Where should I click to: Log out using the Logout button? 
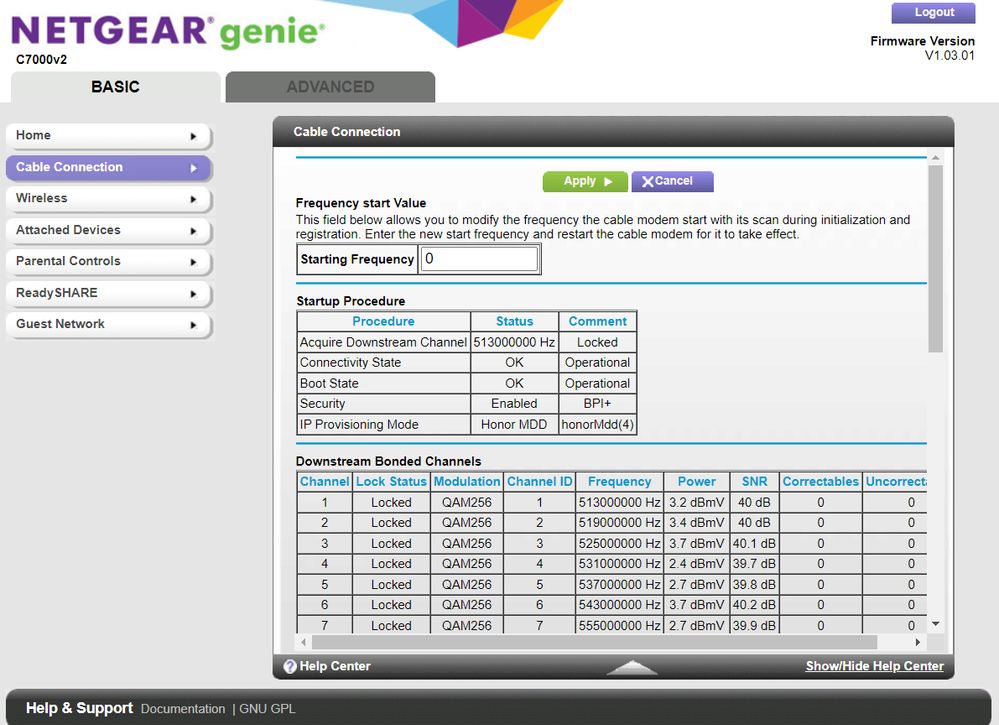pyautogui.click(x=933, y=13)
